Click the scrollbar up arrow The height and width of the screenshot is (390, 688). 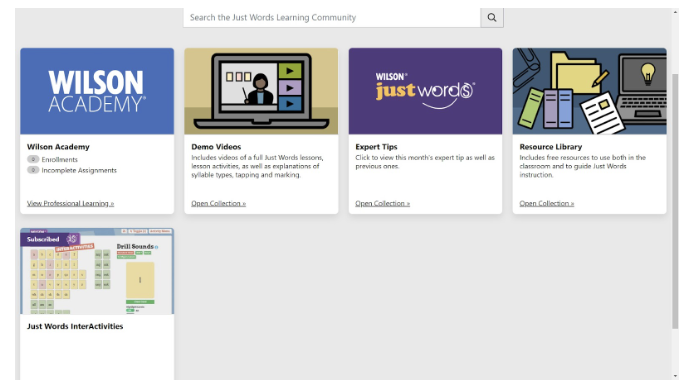pos(675,12)
